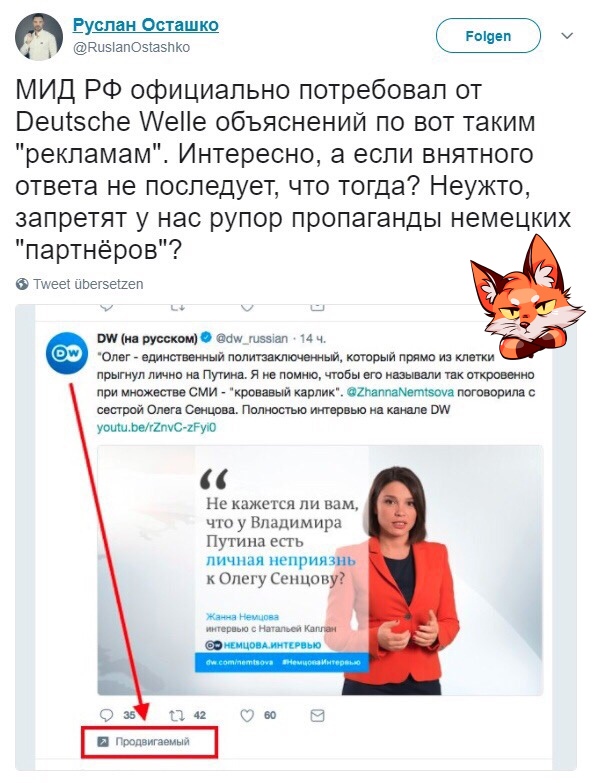The height and width of the screenshot is (783, 593).
Task: Click the Продвигаемый promoted label
Action: tap(152, 742)
